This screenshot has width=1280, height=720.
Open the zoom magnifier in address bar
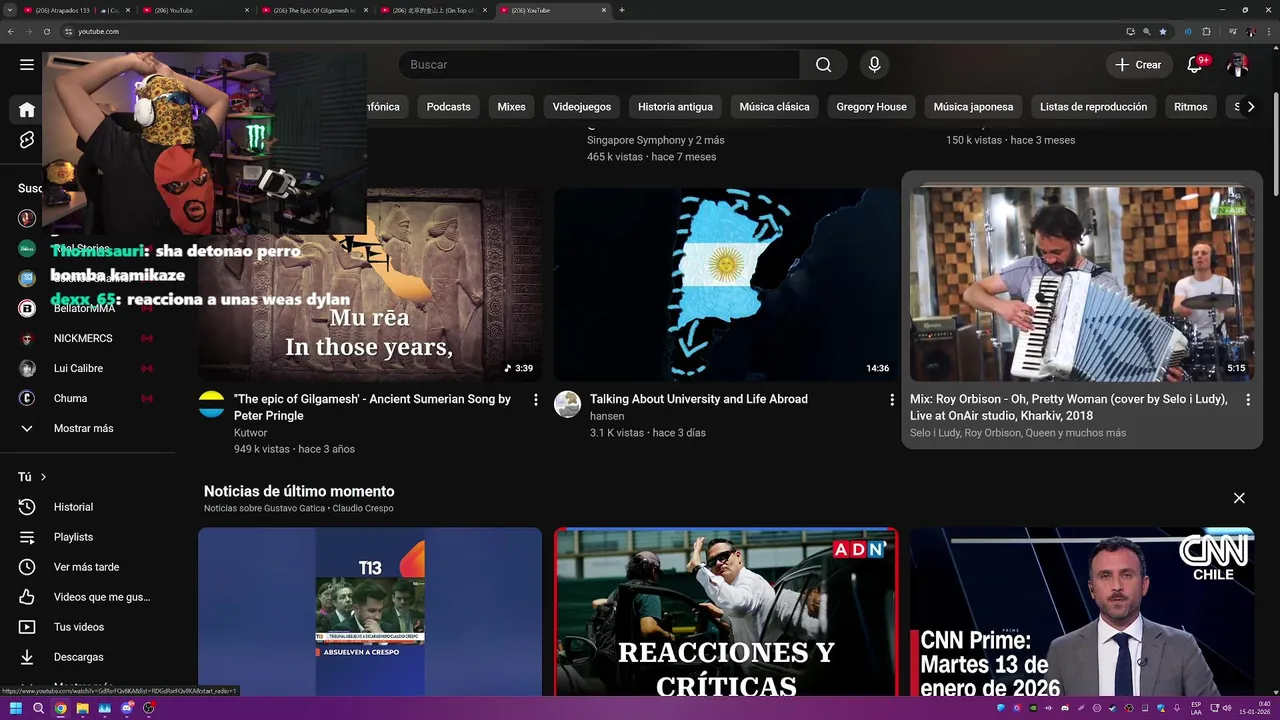coord(1146,31)
